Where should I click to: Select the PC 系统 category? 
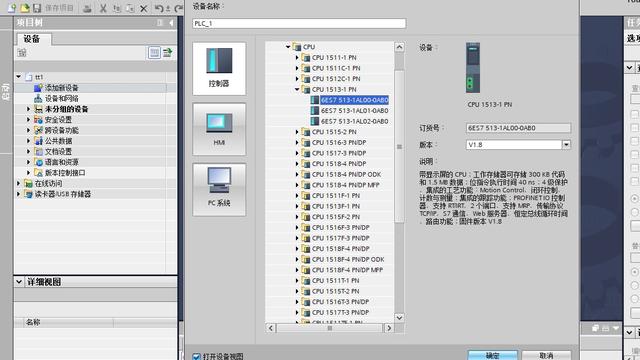click(x=219, y=189)
